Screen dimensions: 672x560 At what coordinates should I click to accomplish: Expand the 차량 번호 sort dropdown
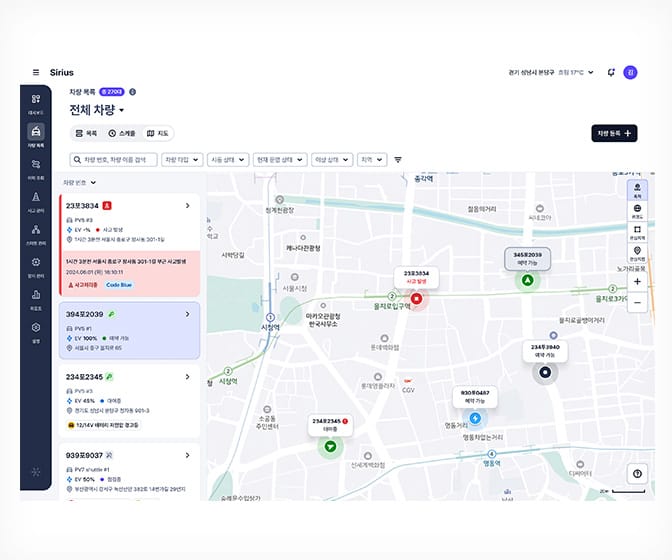tap(80, 183)
